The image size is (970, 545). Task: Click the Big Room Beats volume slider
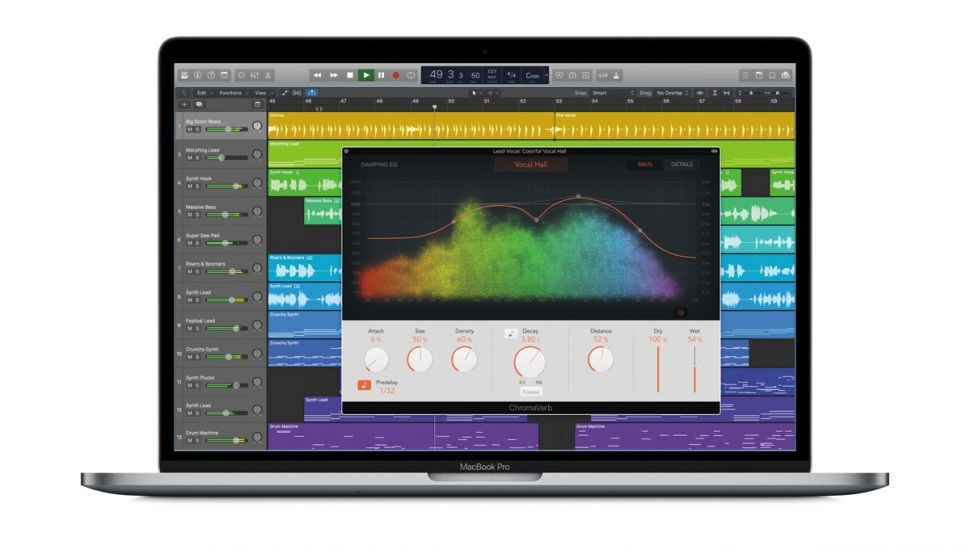tap(226, 129)
